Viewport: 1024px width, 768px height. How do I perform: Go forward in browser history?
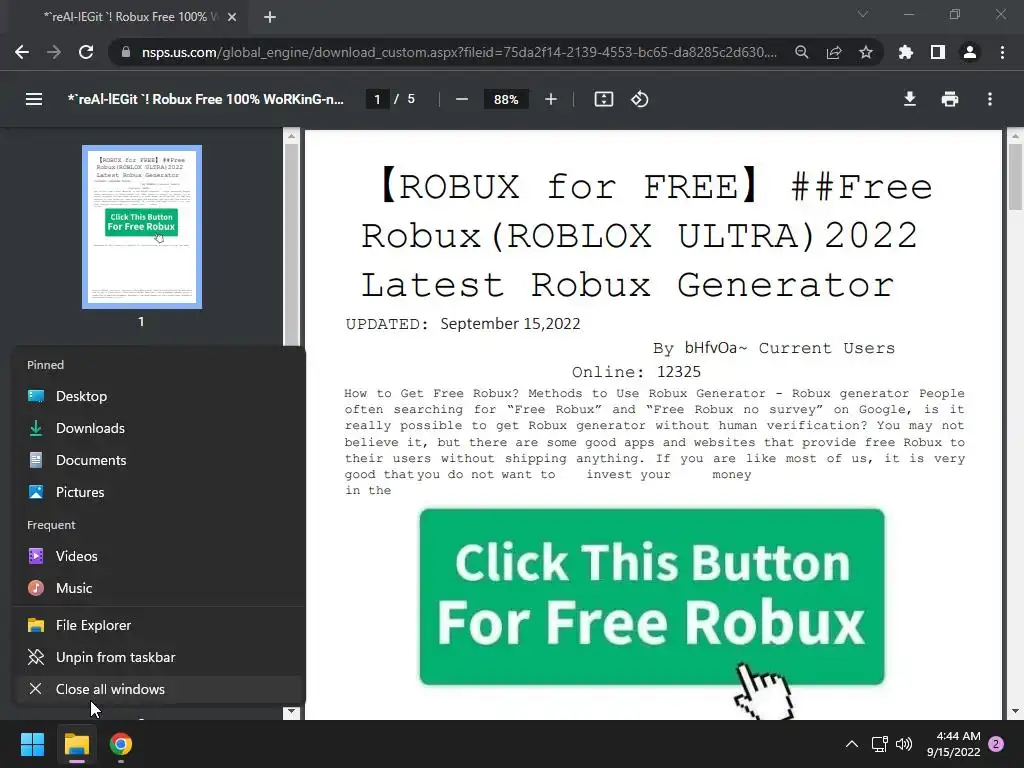click(x=54, y=52)
